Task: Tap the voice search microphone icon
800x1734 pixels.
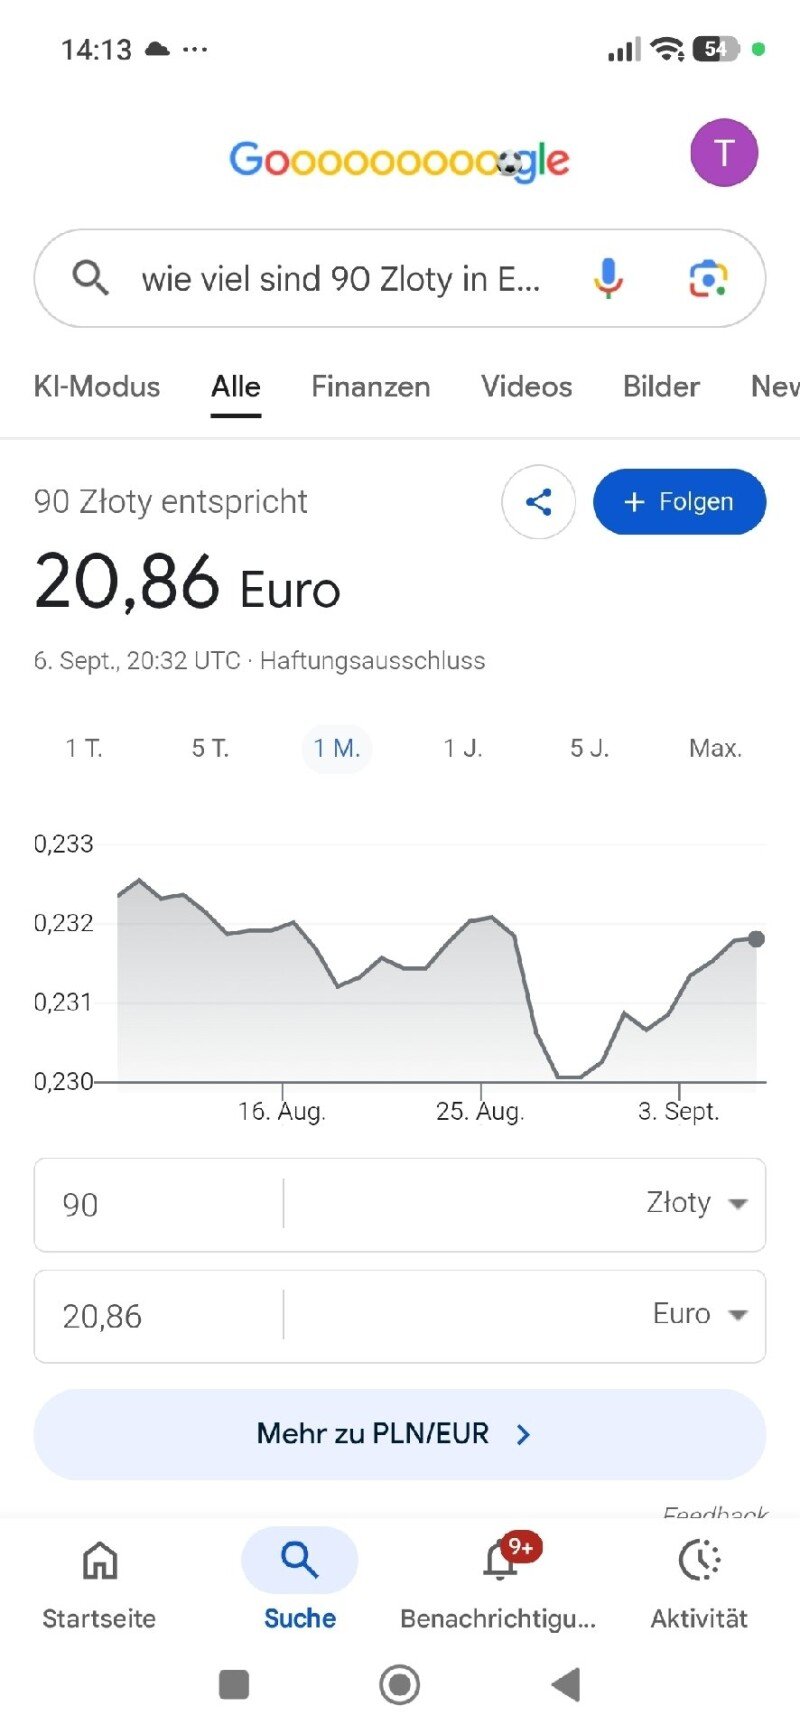Action: 608,278
